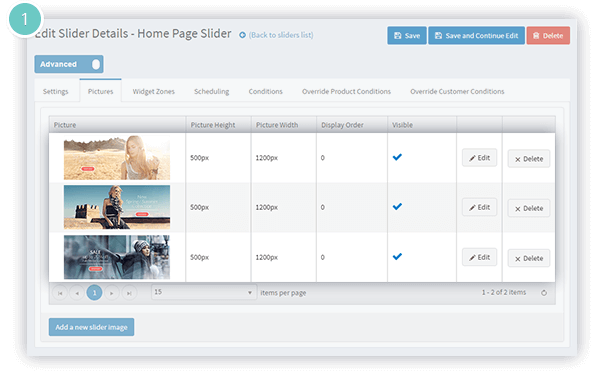
Task: Edit the castle seaside picture row
Action: tap(479, 207)
